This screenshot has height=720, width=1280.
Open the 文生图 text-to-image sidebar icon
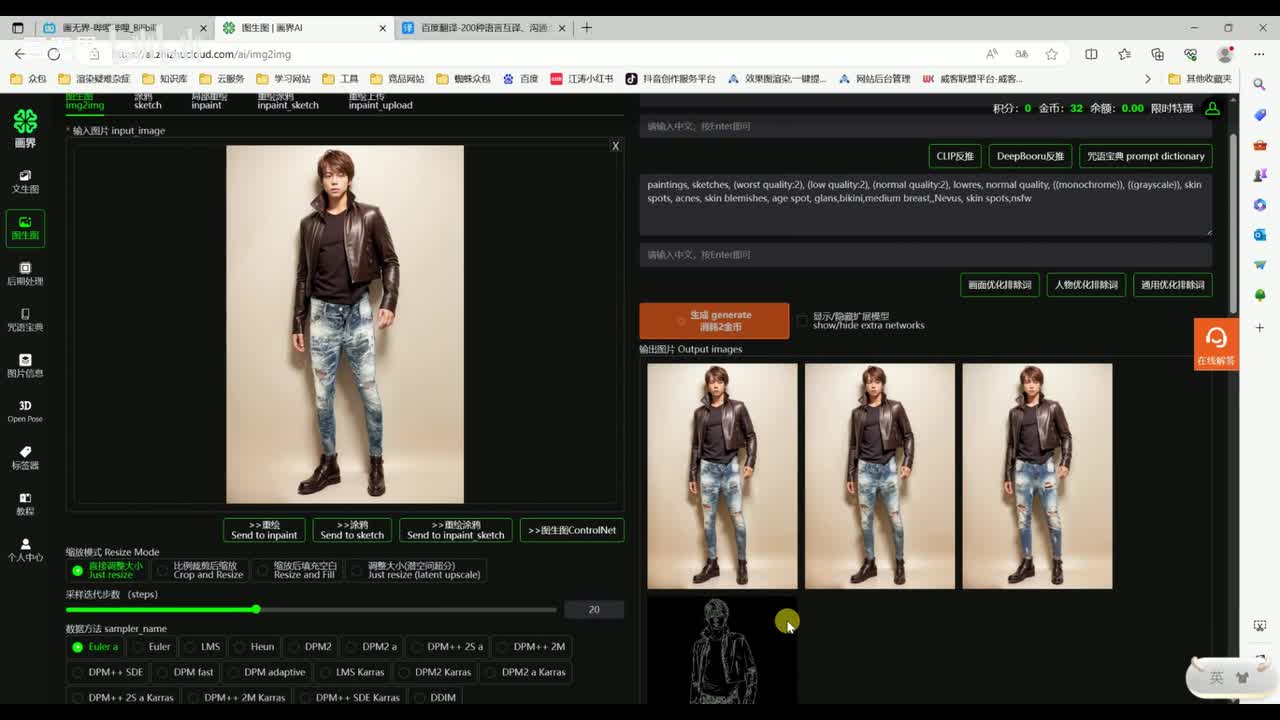[25, 181]
